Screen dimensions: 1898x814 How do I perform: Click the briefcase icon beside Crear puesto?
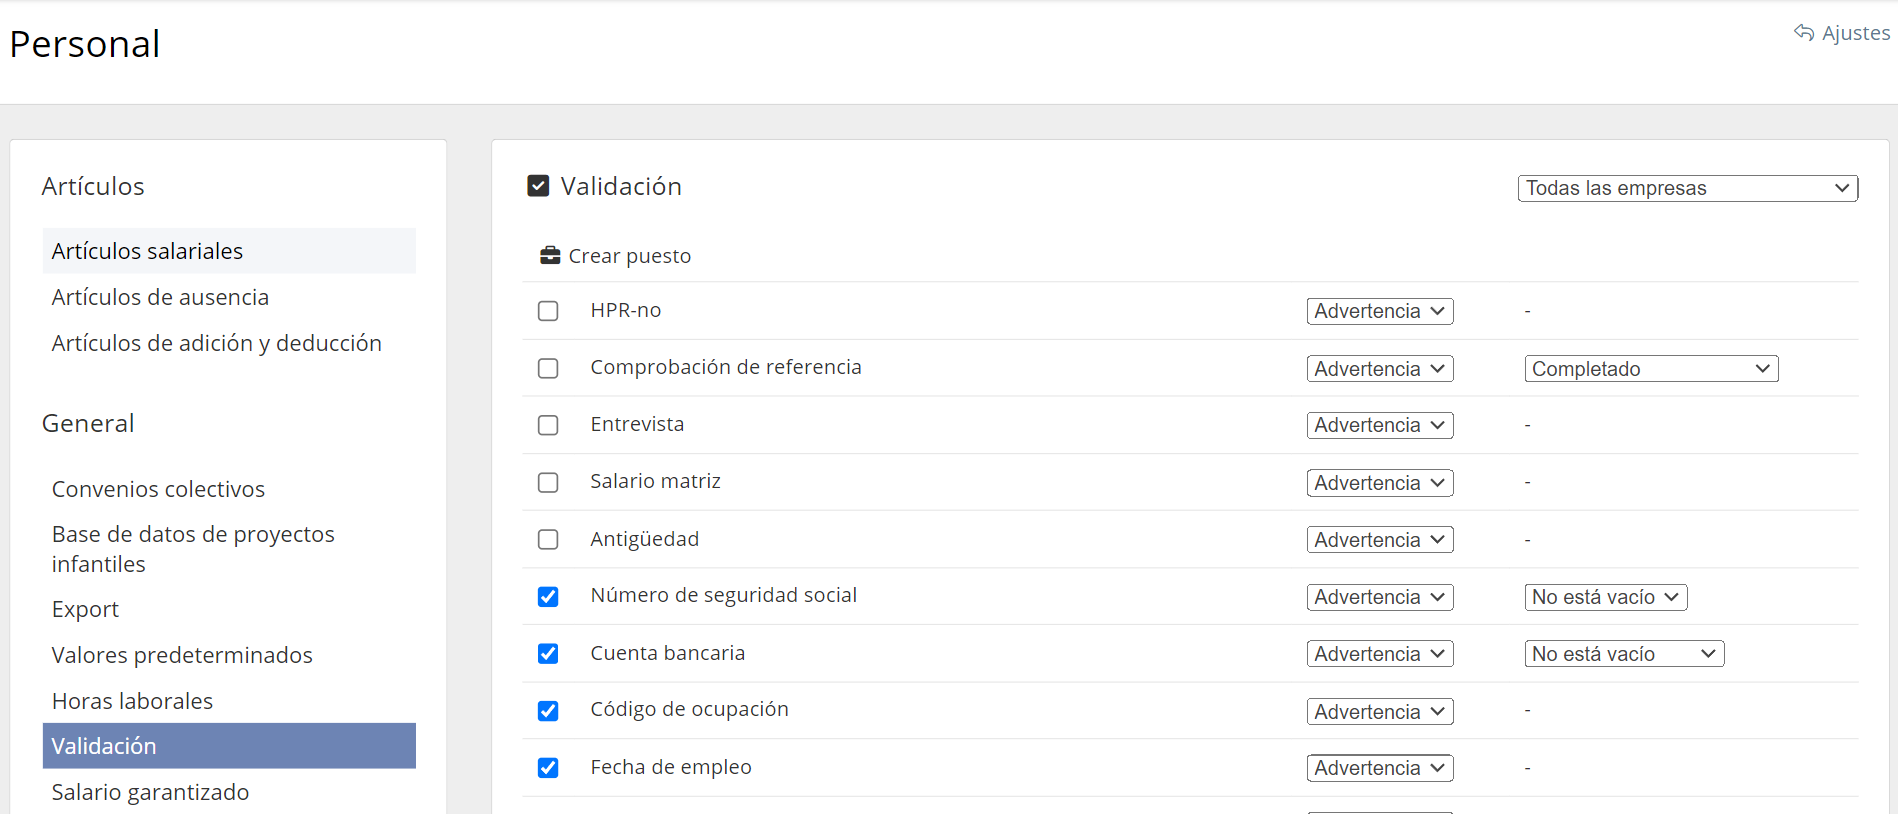click(550, 256)
